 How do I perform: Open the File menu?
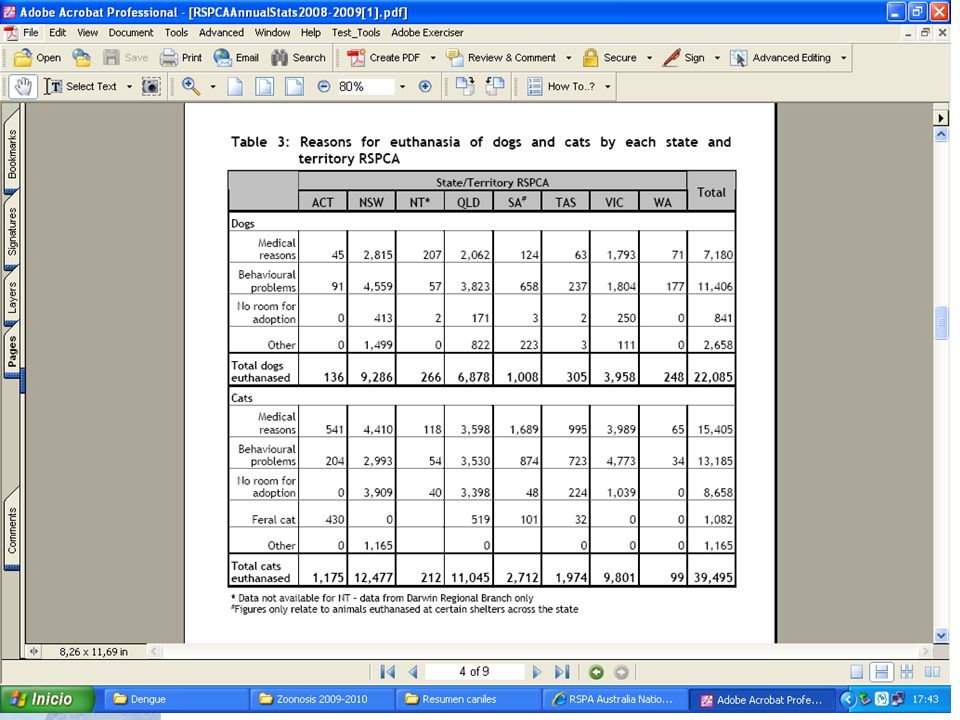tap(31, 32)
